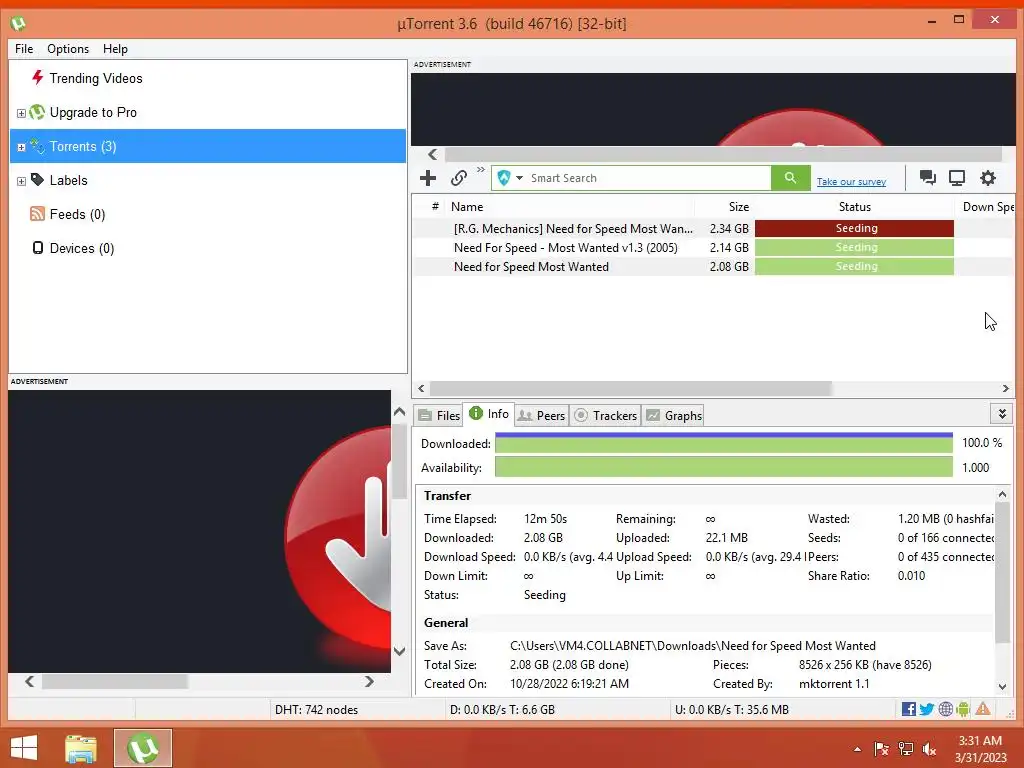The width and height of the screenshot is (1024, 768).
Task: Expand the Labels tree node
Action: (21, 181)
